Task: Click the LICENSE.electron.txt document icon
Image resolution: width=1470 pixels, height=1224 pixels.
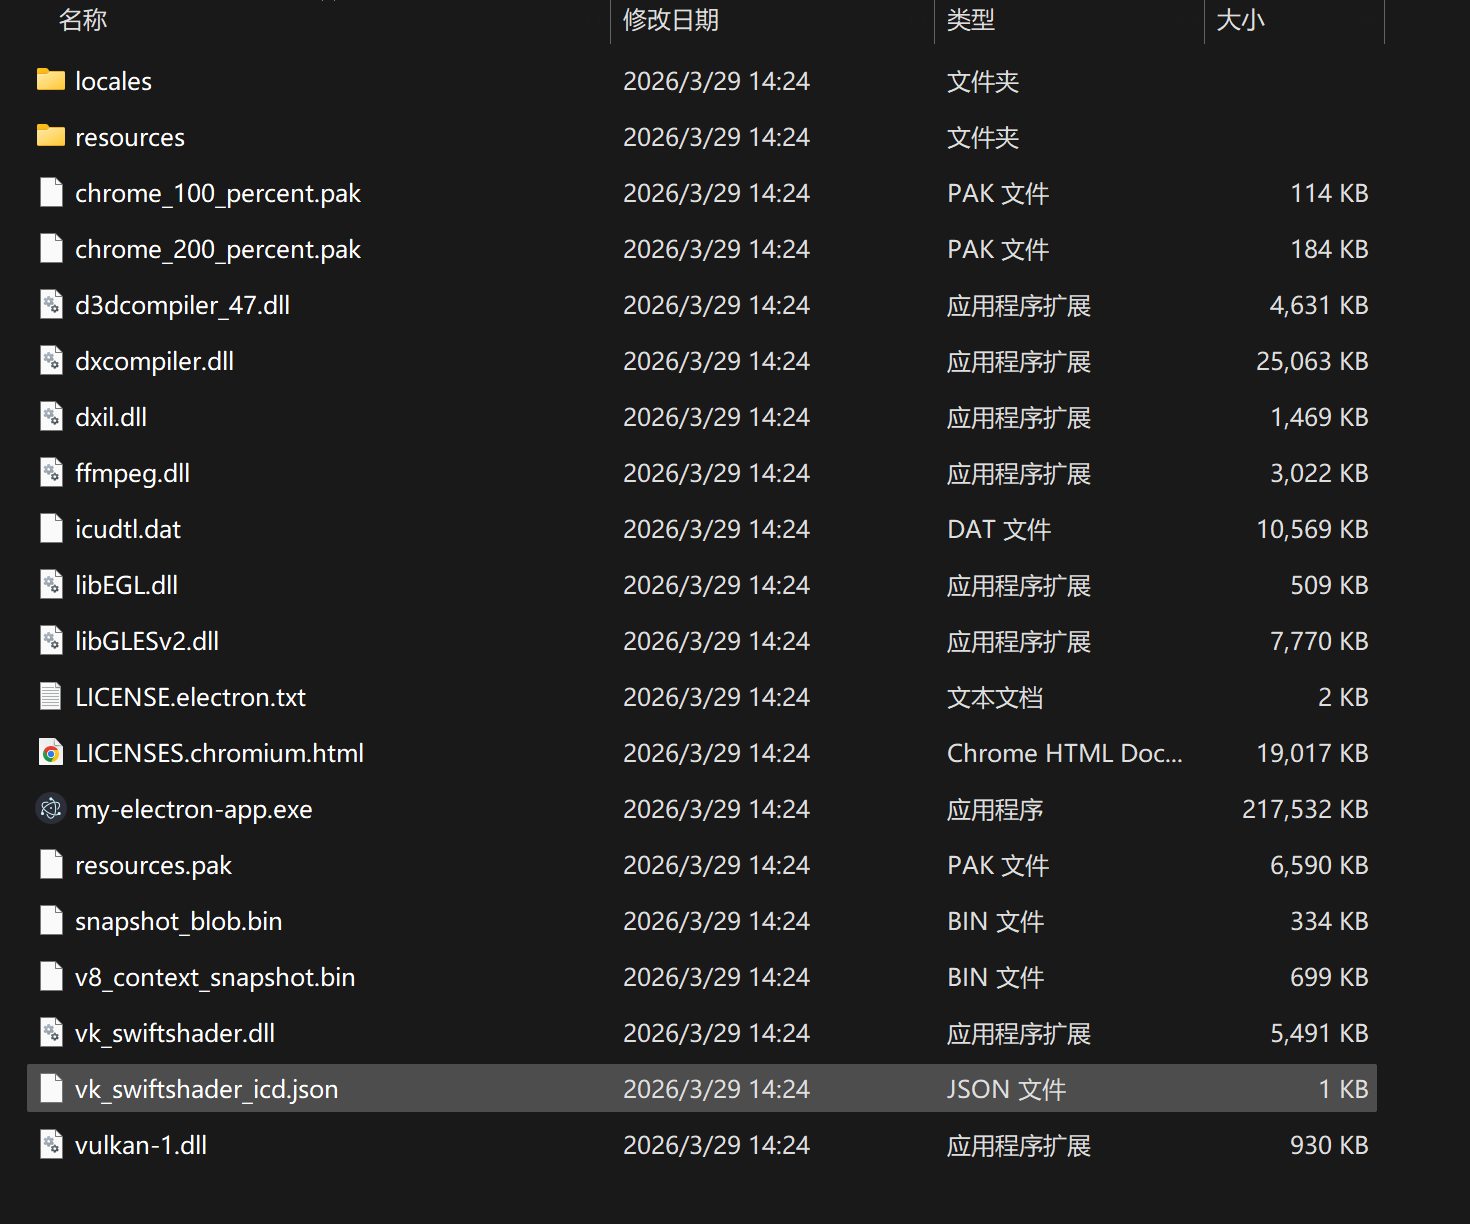Action: 51,696
